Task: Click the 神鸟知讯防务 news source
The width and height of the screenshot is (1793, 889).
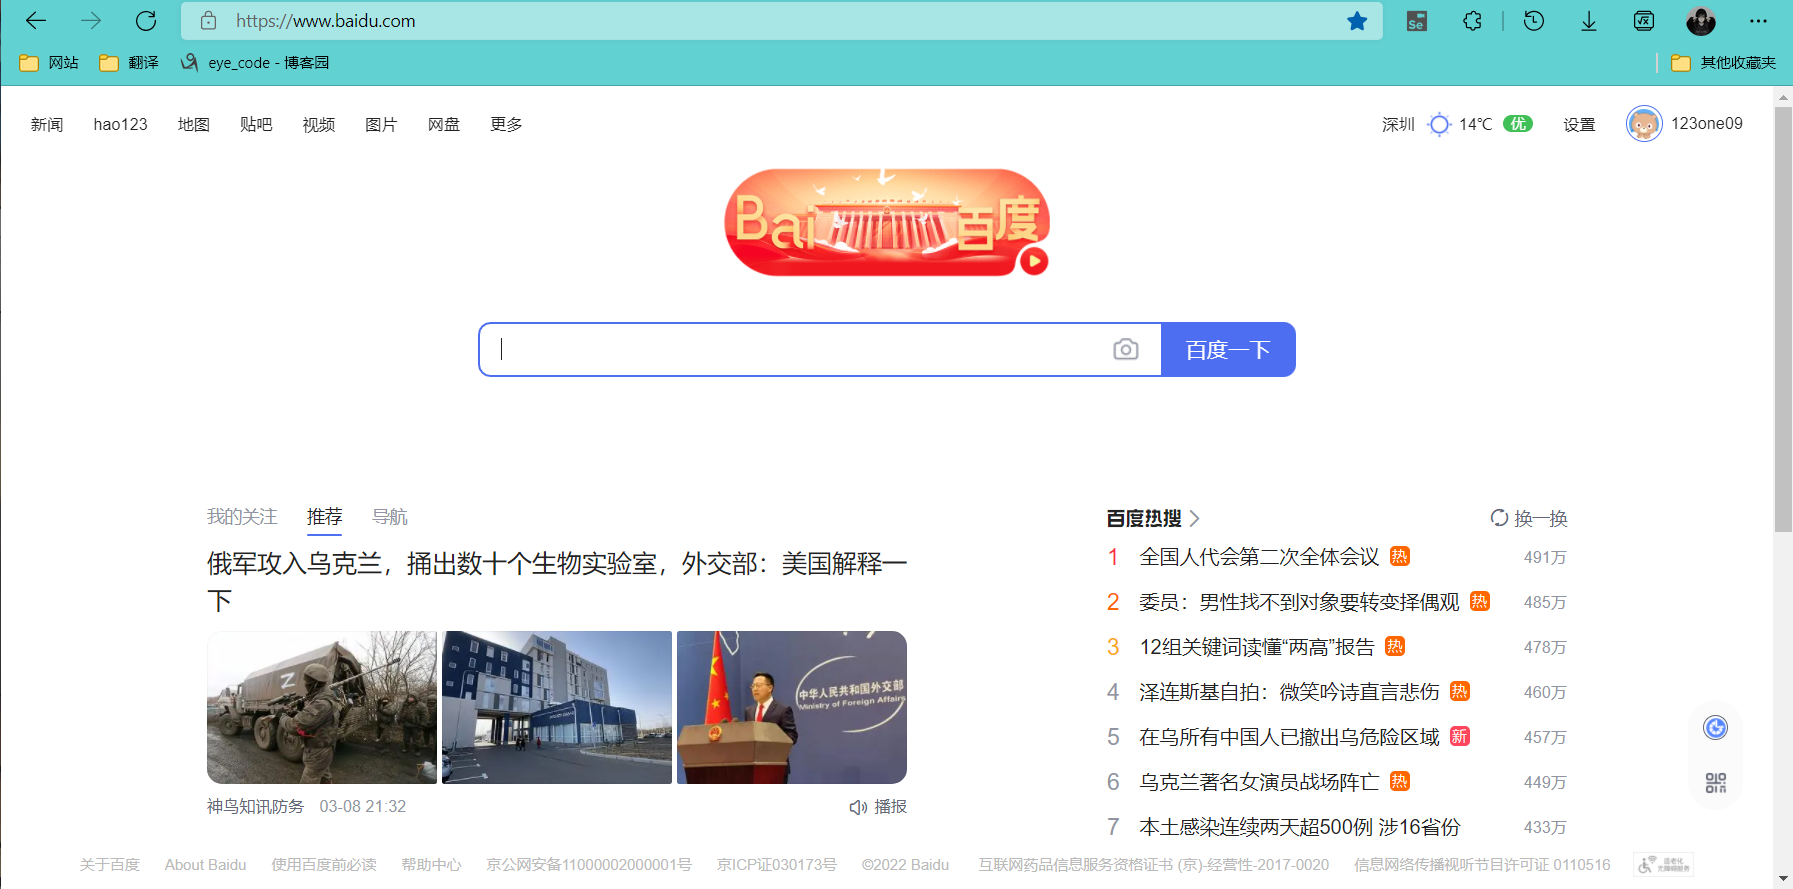Action: [x=255, y=807]
